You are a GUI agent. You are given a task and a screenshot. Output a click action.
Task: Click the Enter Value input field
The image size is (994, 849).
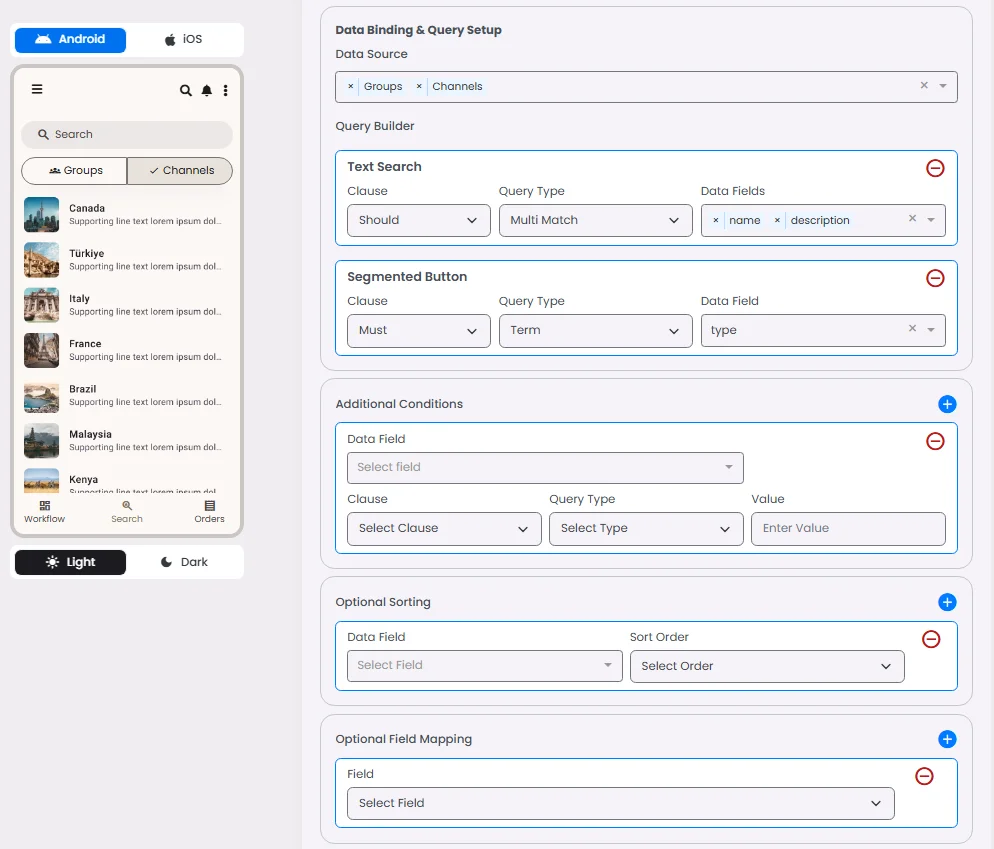coord(847,528)
